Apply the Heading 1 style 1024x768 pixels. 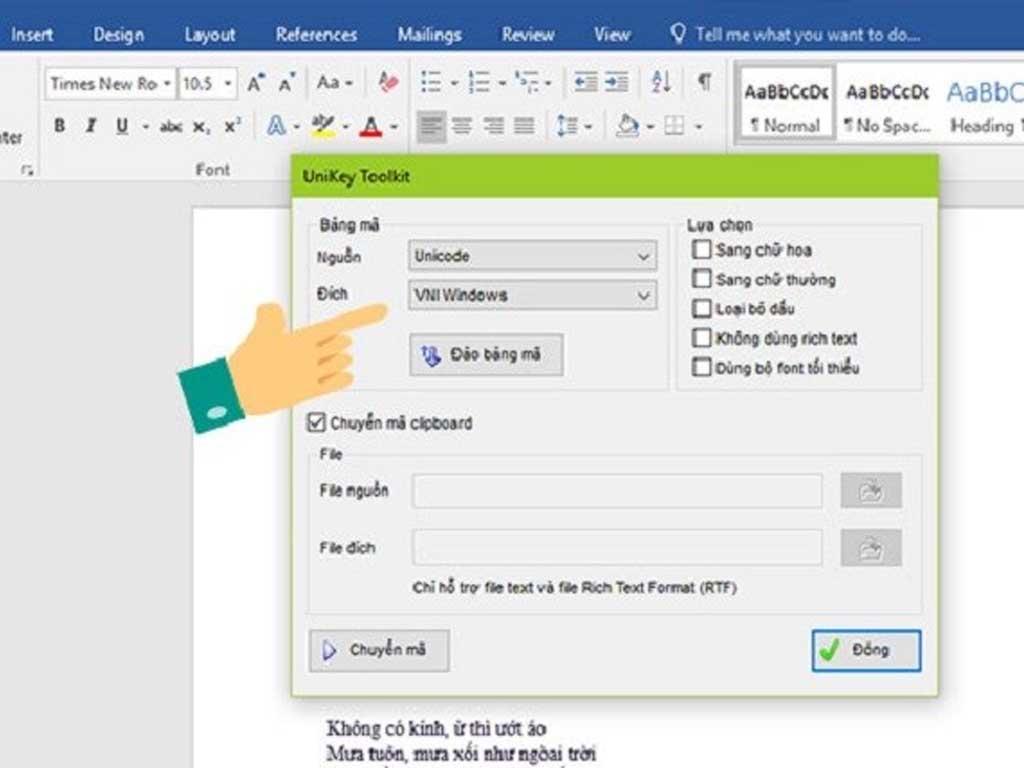click(x=984, y=103)
